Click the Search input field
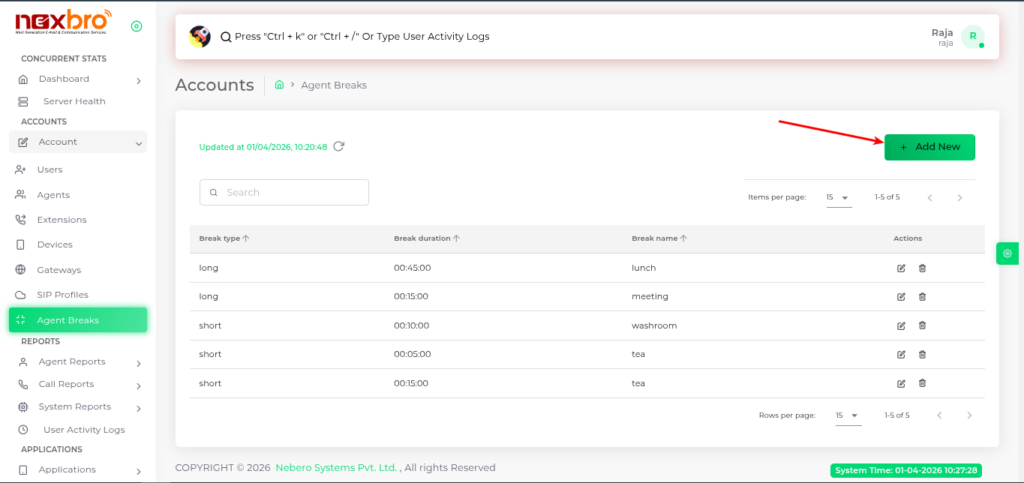Image resolution: width=1024 pixels, height=483 pixels. pos(284,192)
